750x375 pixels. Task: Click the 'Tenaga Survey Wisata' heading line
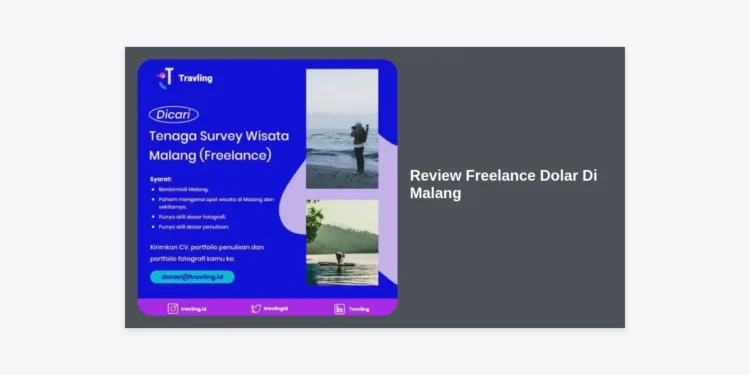[x=219, y=136]
